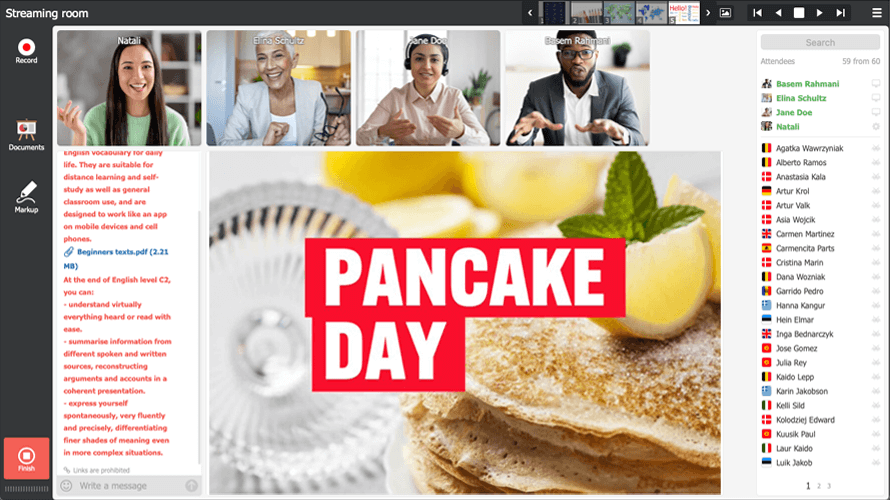Click the attendee Search field
Viewport: 890px width, 500px height.
tap(820, 43)
